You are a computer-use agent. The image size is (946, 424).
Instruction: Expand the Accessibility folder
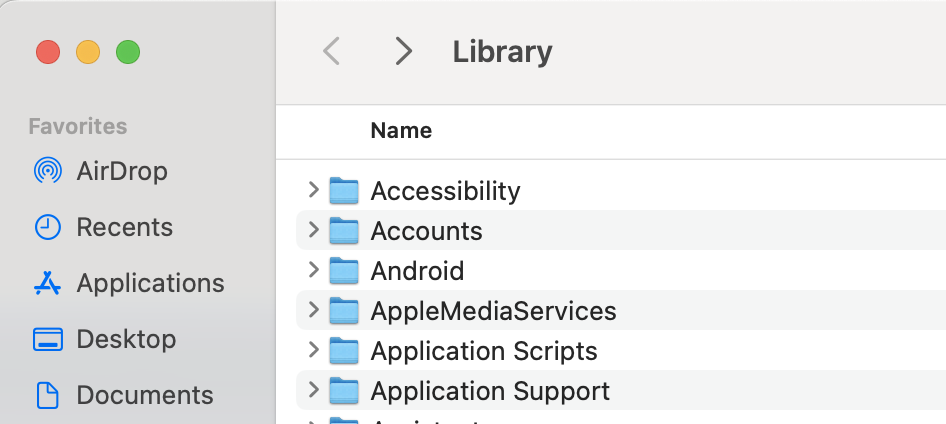pos(313,189)
